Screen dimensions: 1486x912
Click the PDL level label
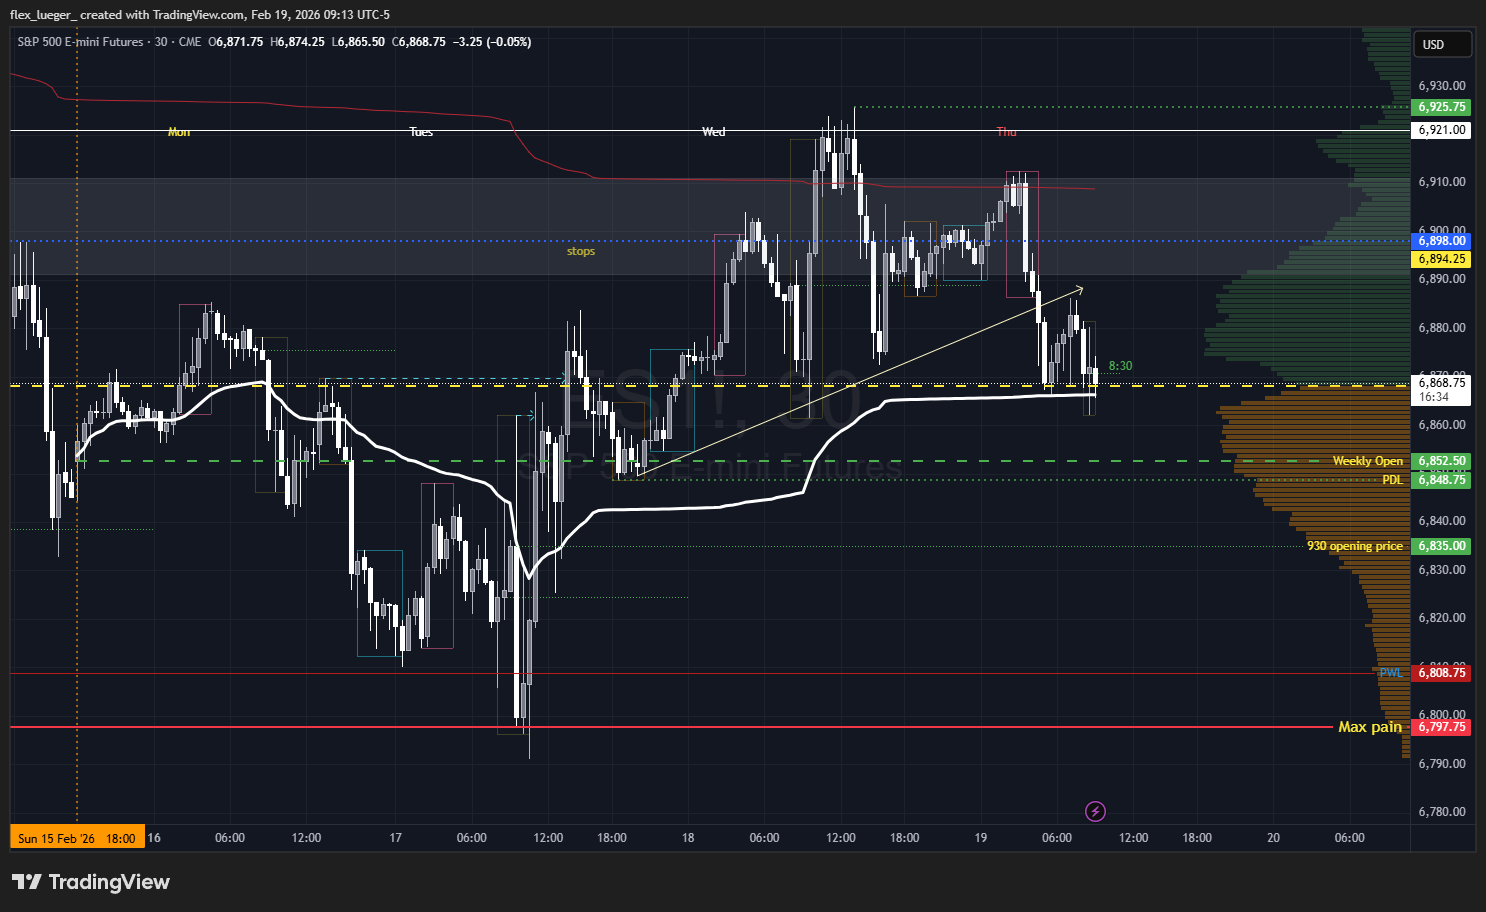[1392, 480]
